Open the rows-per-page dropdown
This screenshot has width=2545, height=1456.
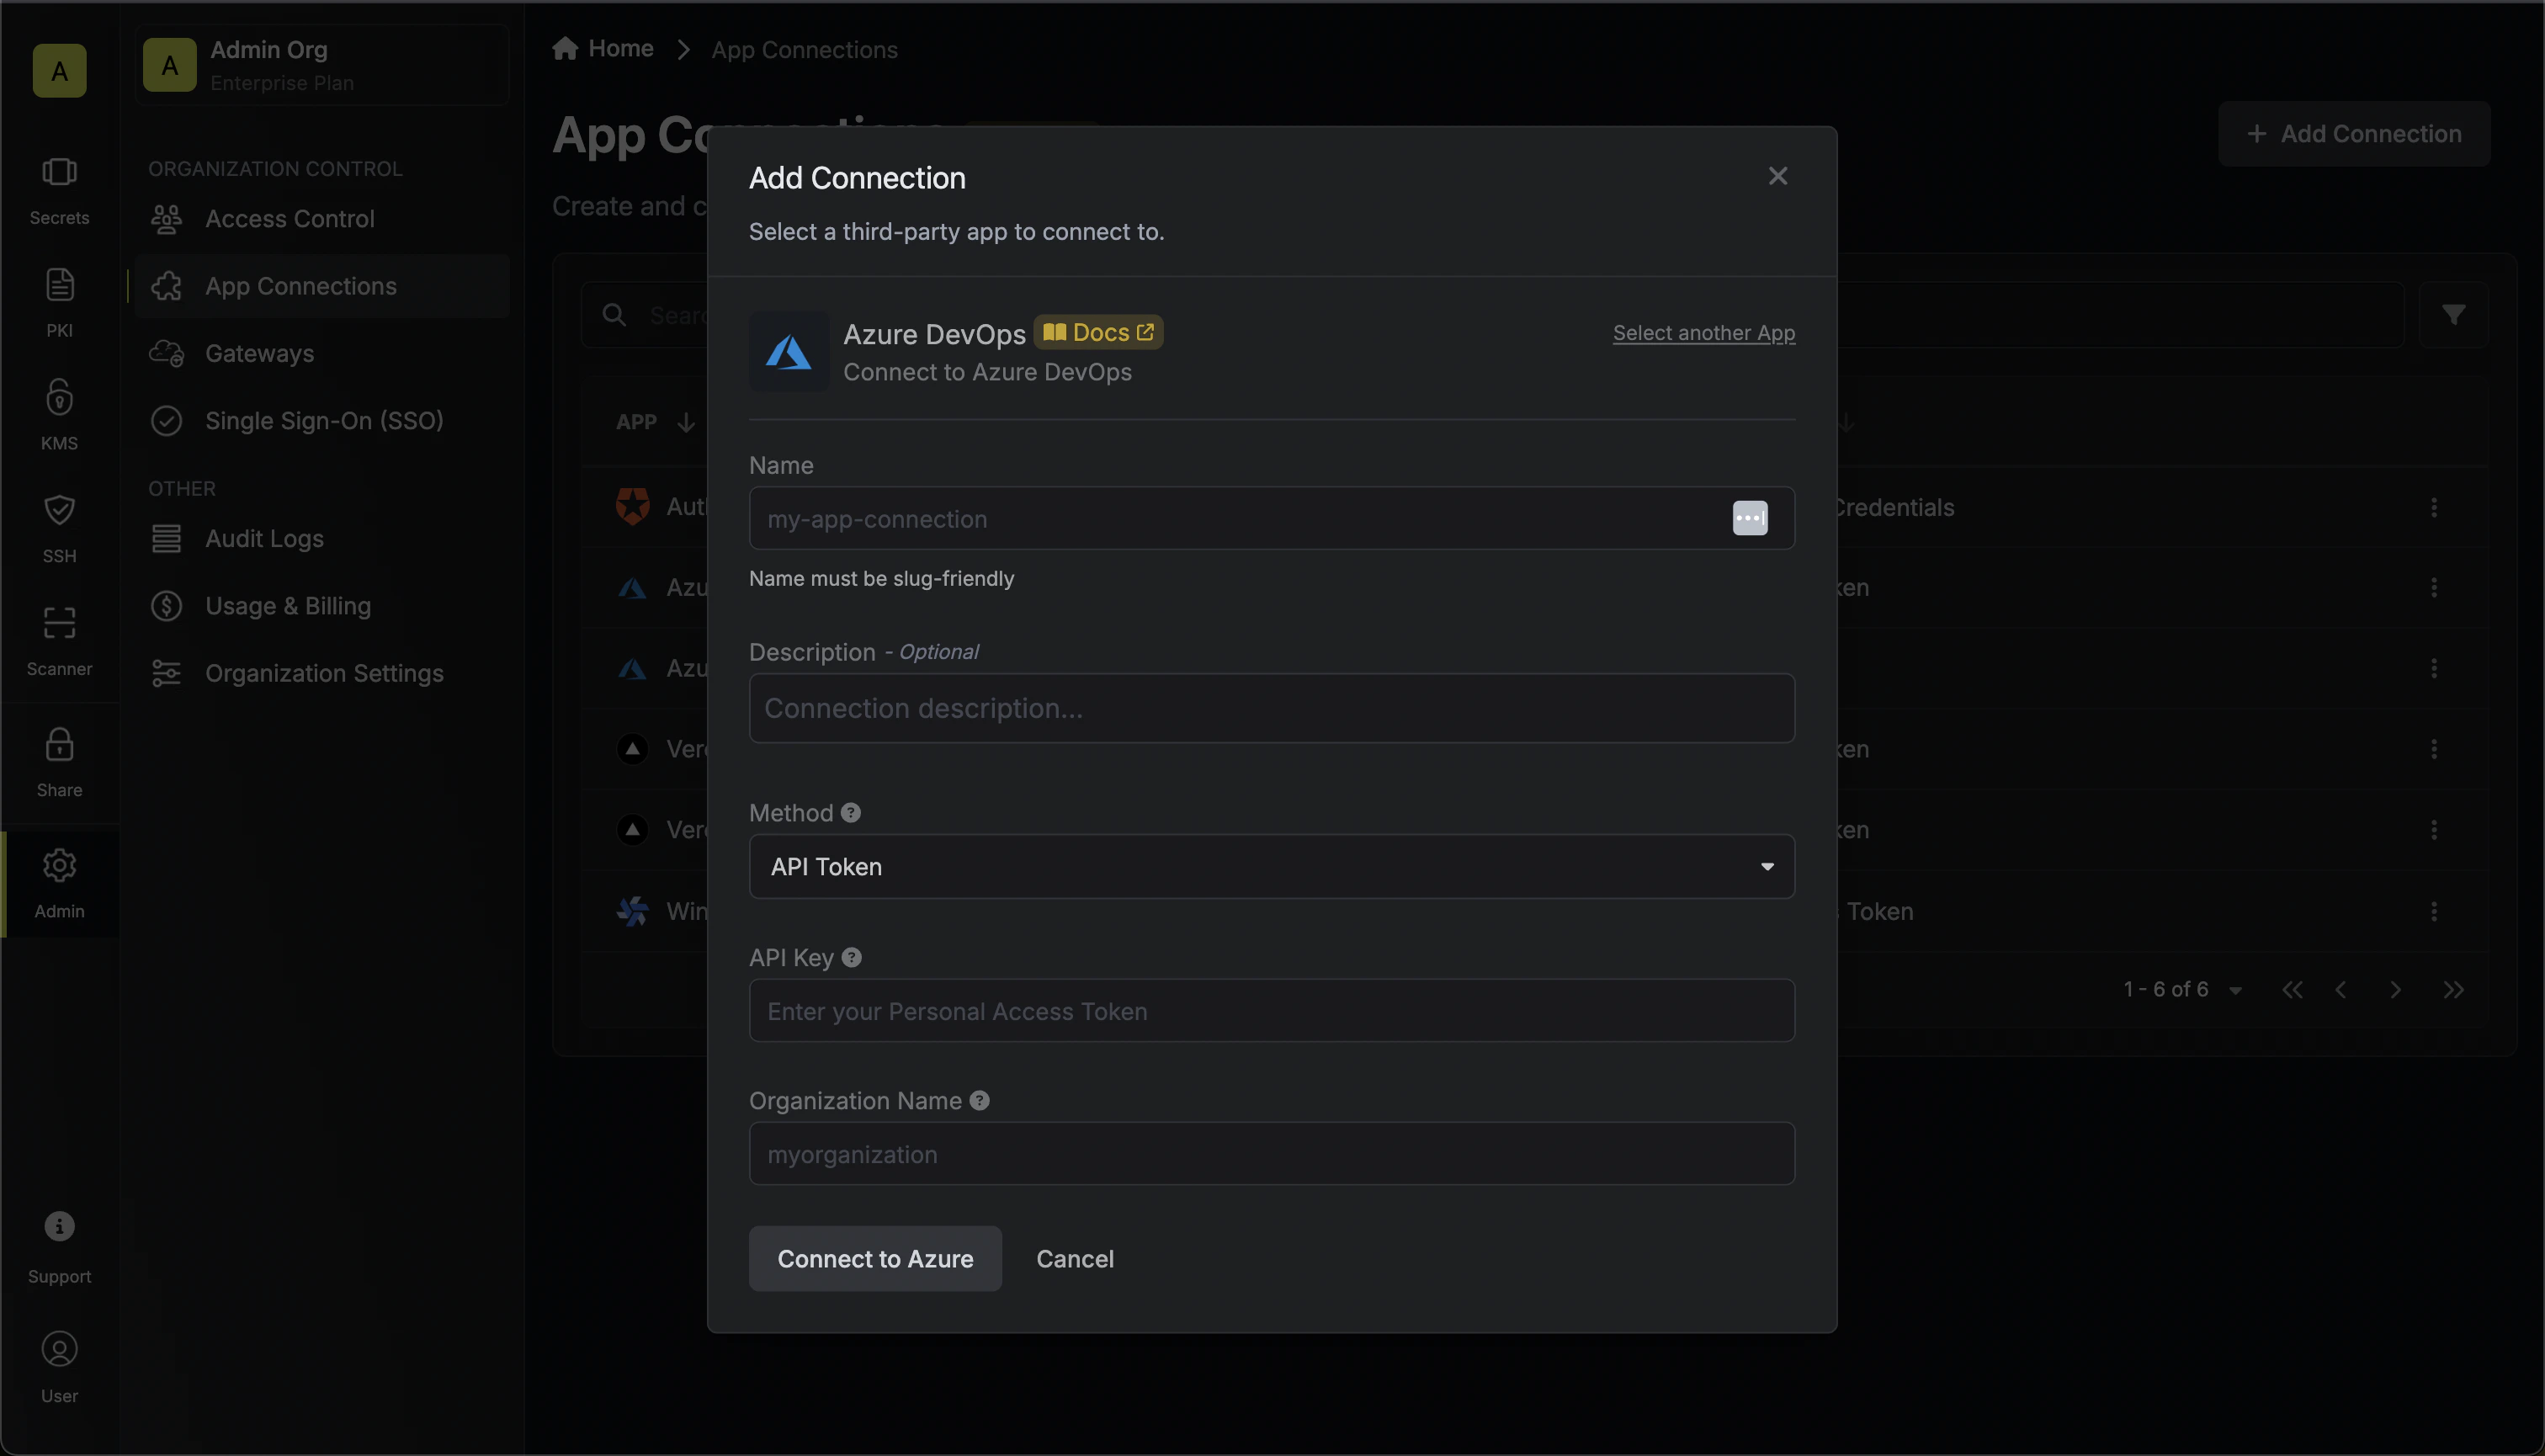pos(2235,990)
